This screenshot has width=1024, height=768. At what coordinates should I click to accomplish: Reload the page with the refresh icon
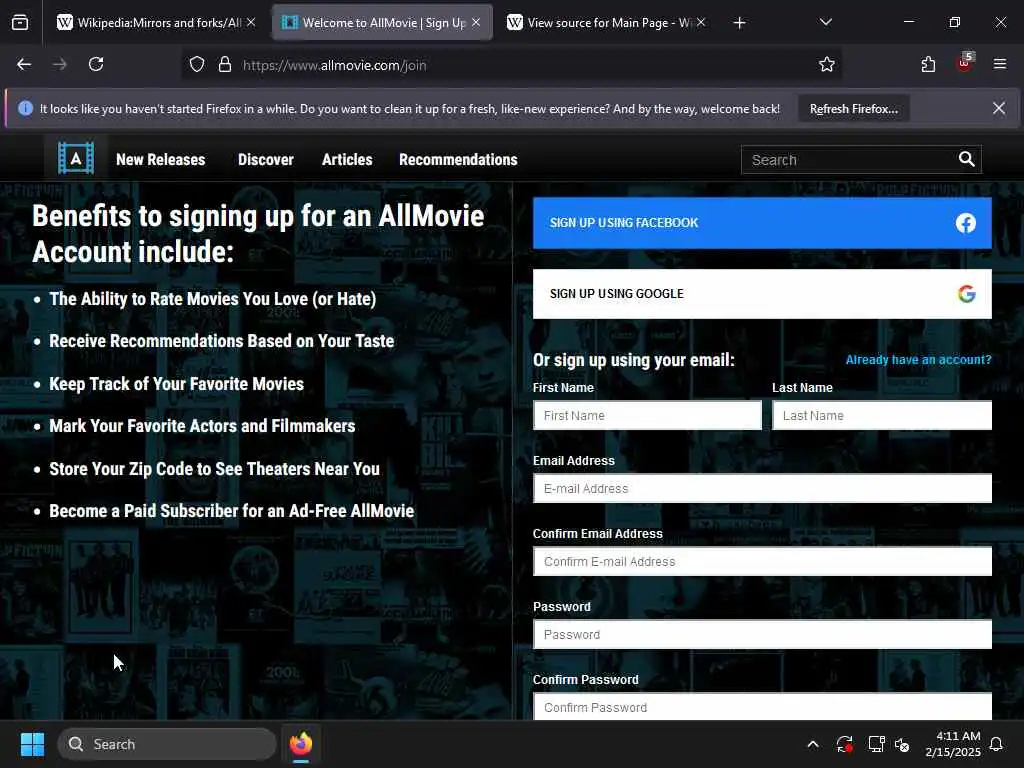click(x=96, y=65)
